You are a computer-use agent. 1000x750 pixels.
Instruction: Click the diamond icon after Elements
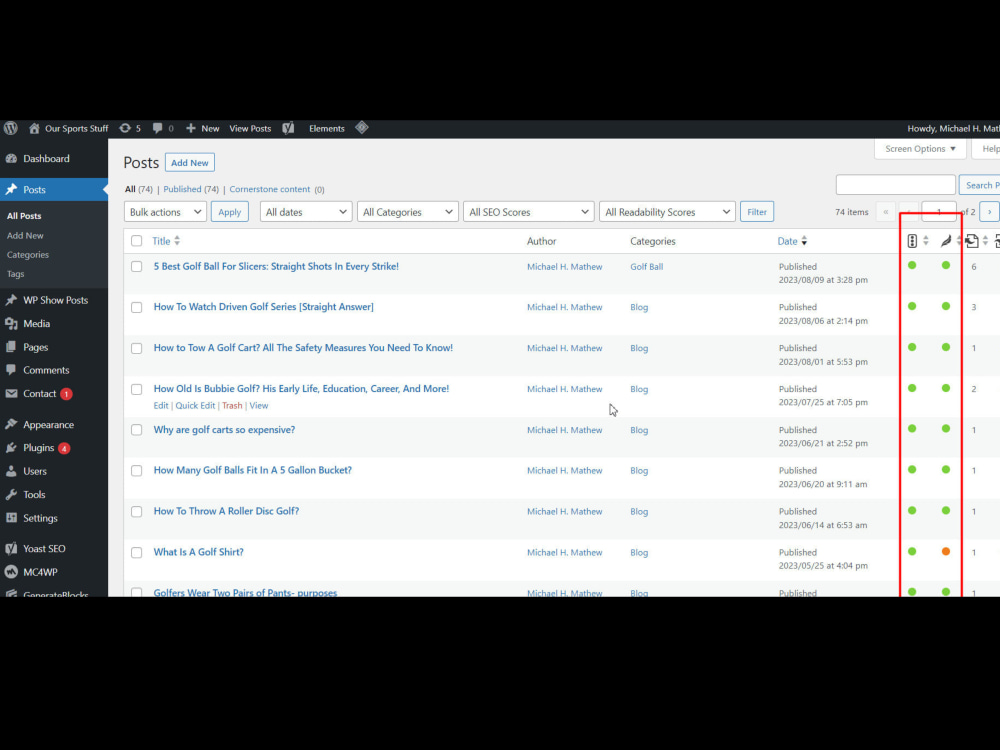click(x=362, y=128)
